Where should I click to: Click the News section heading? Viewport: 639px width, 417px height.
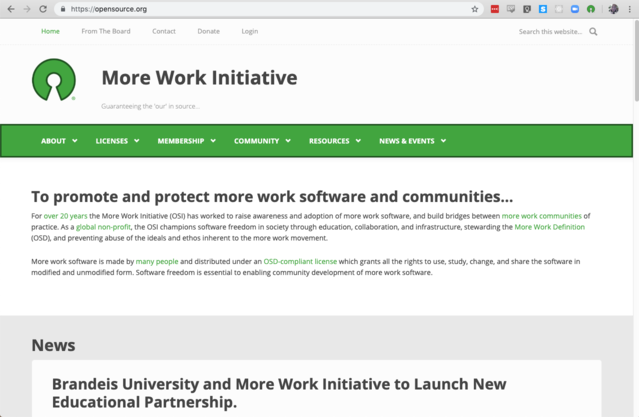point(53,345)
